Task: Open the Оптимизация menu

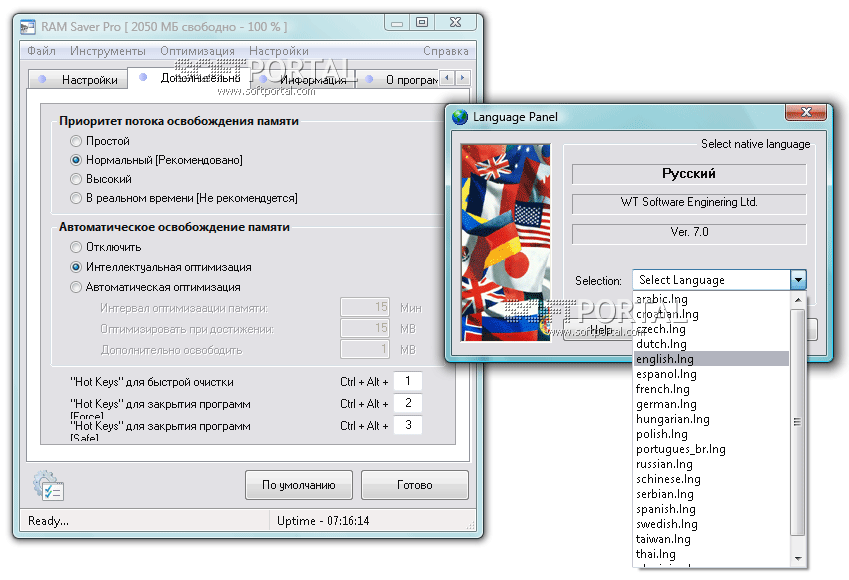Action: [197, 51]
